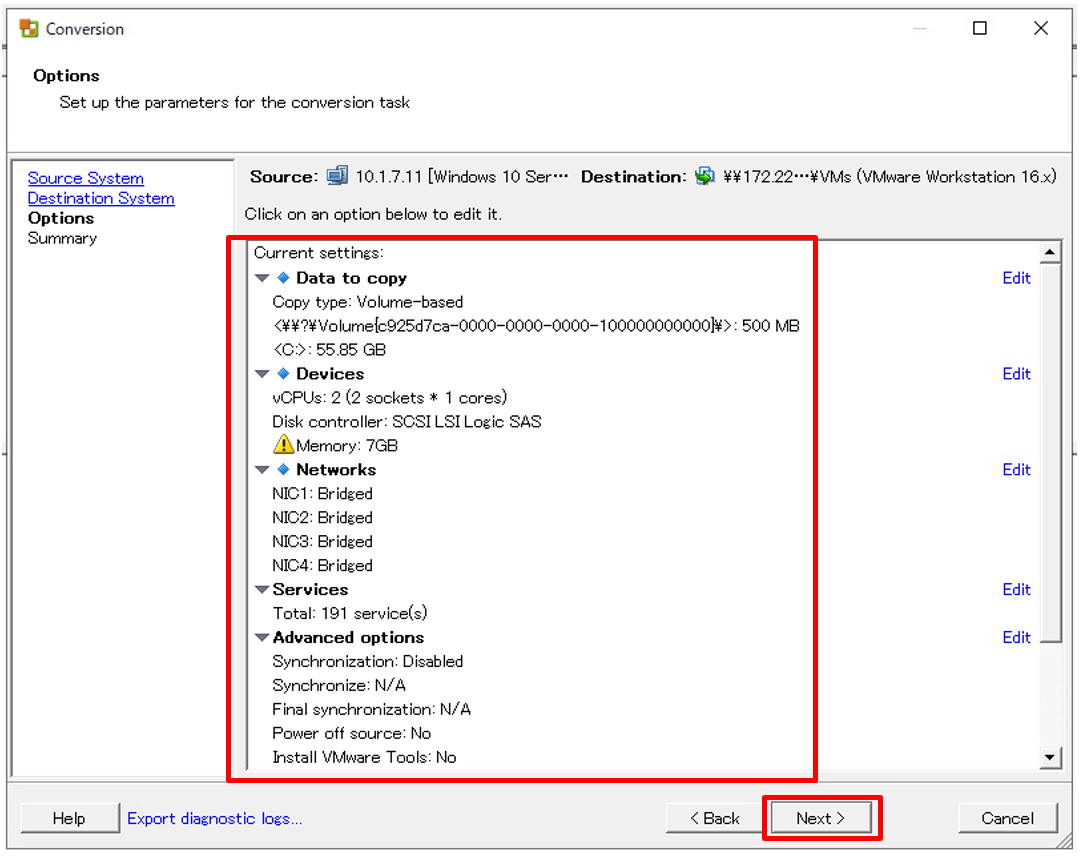
Task: Collapse the Services section
Action: tap(262, 590)
